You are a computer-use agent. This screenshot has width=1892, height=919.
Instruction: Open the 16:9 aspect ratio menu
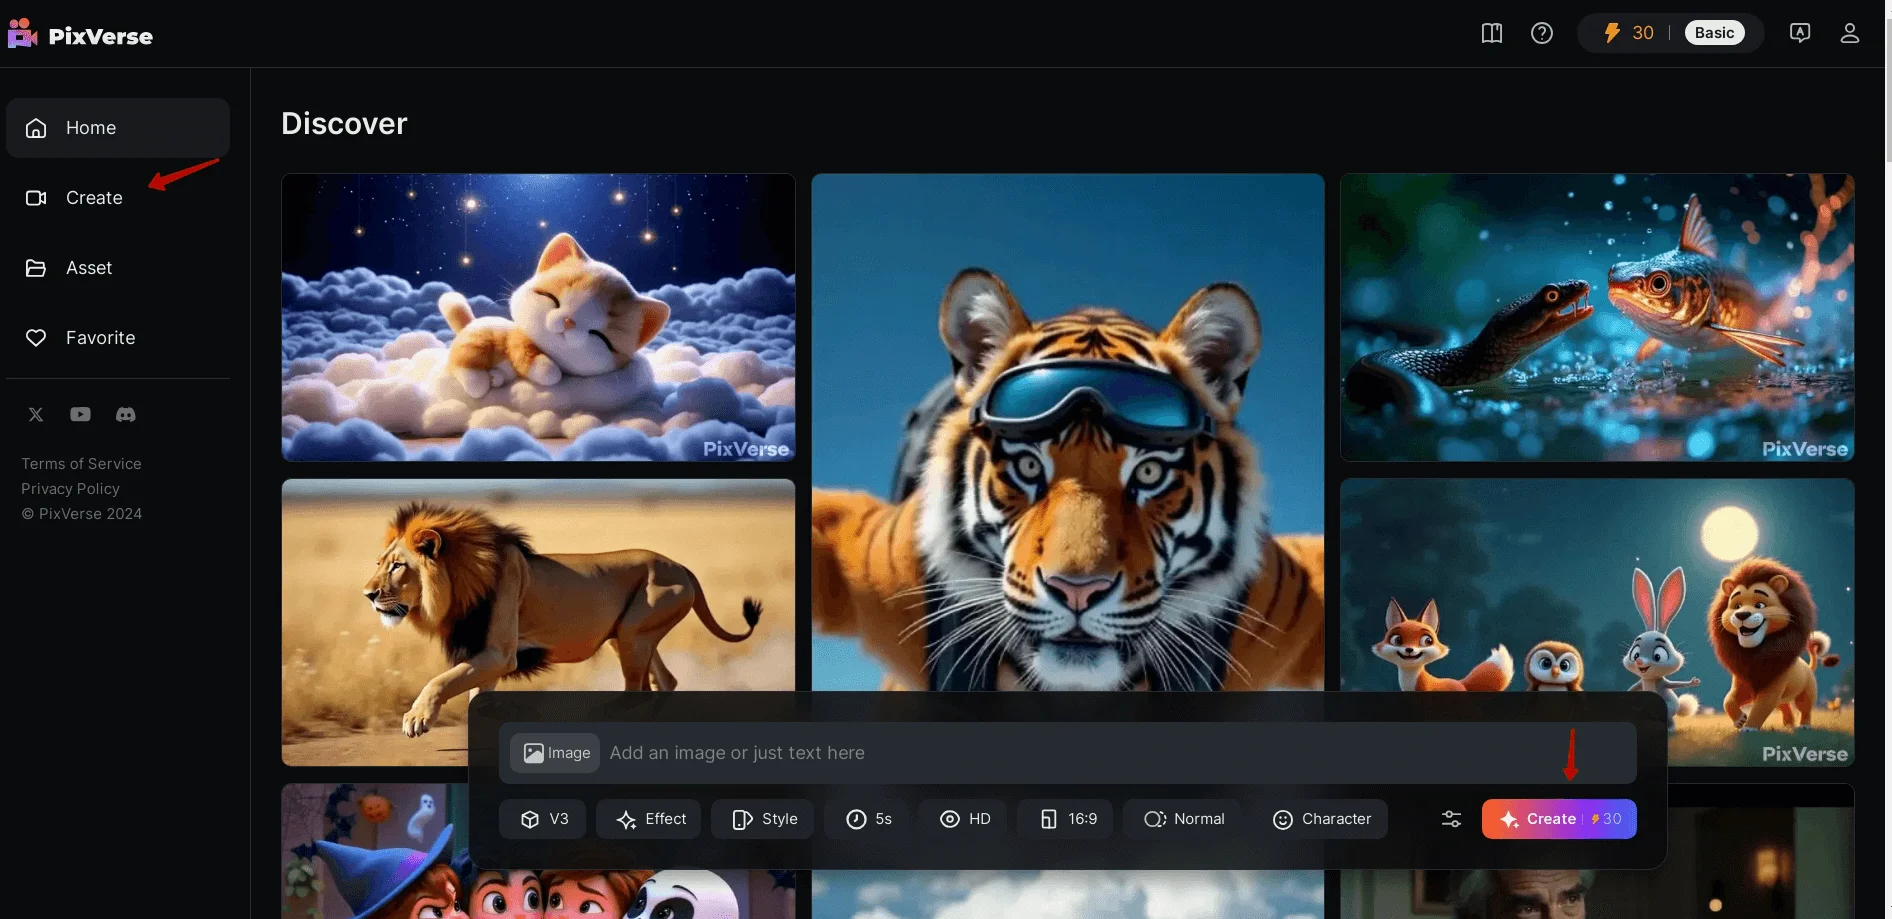coord(1068,819)
